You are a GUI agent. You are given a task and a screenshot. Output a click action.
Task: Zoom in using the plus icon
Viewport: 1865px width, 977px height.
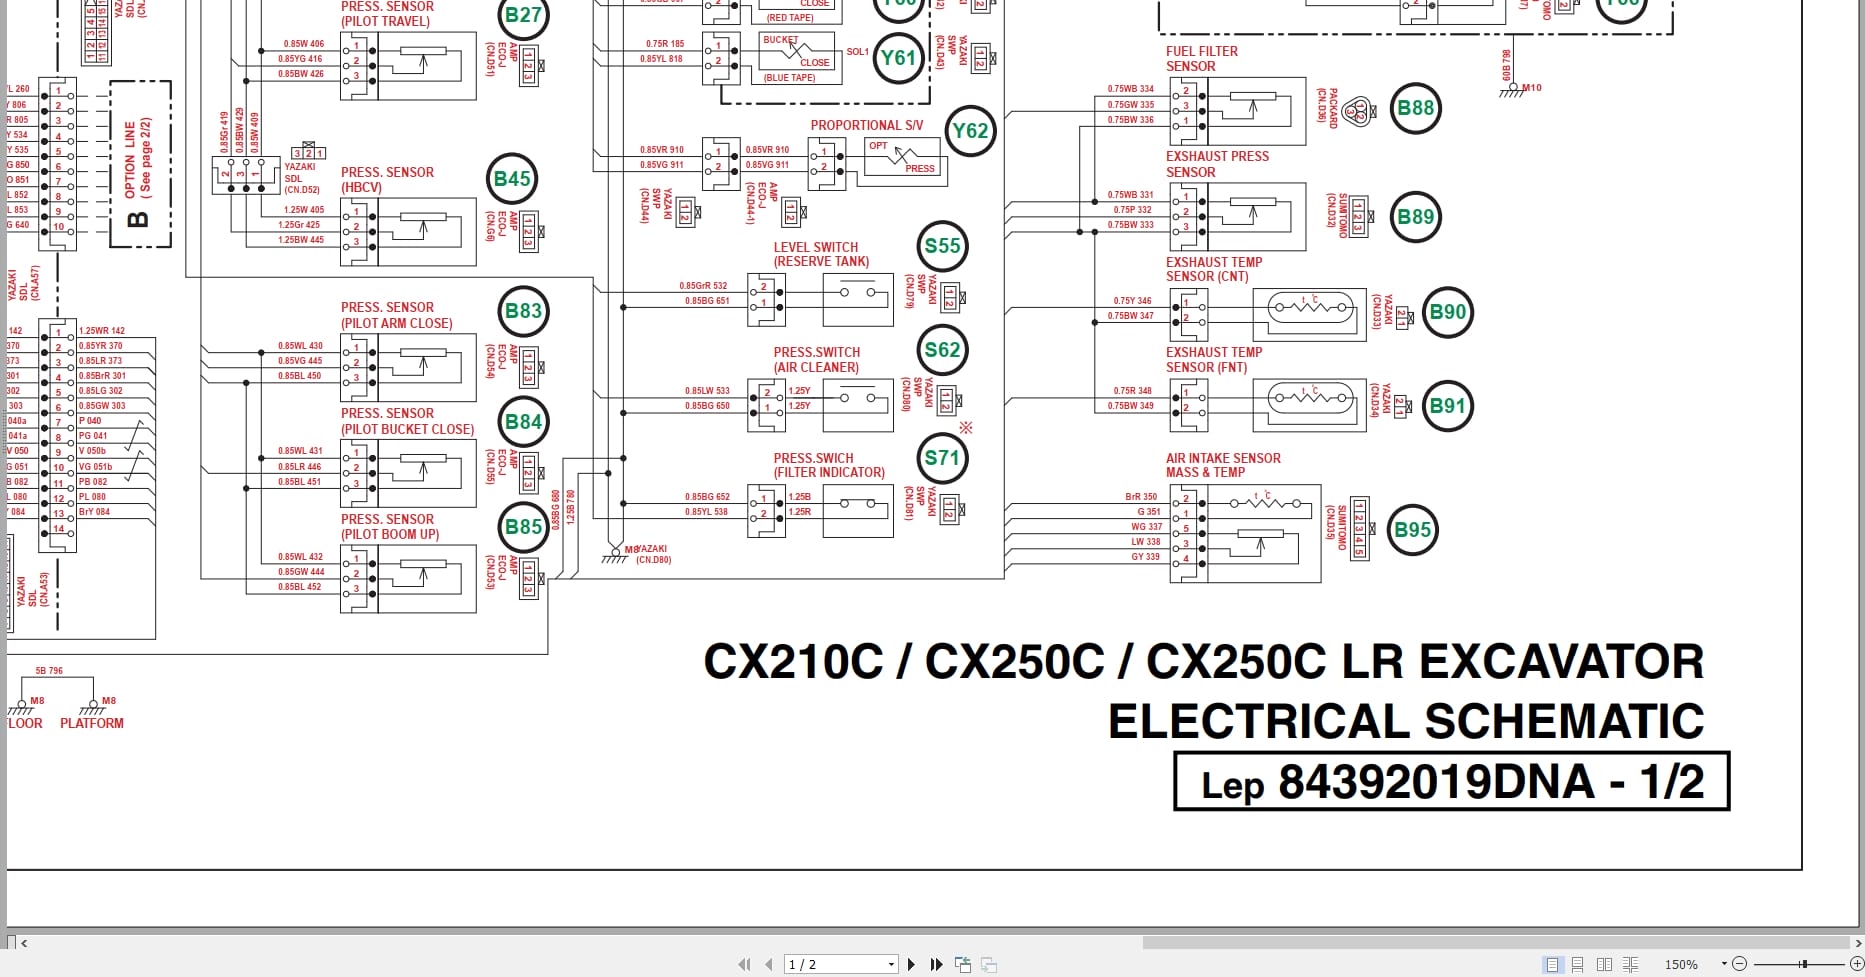point(1858,964)
